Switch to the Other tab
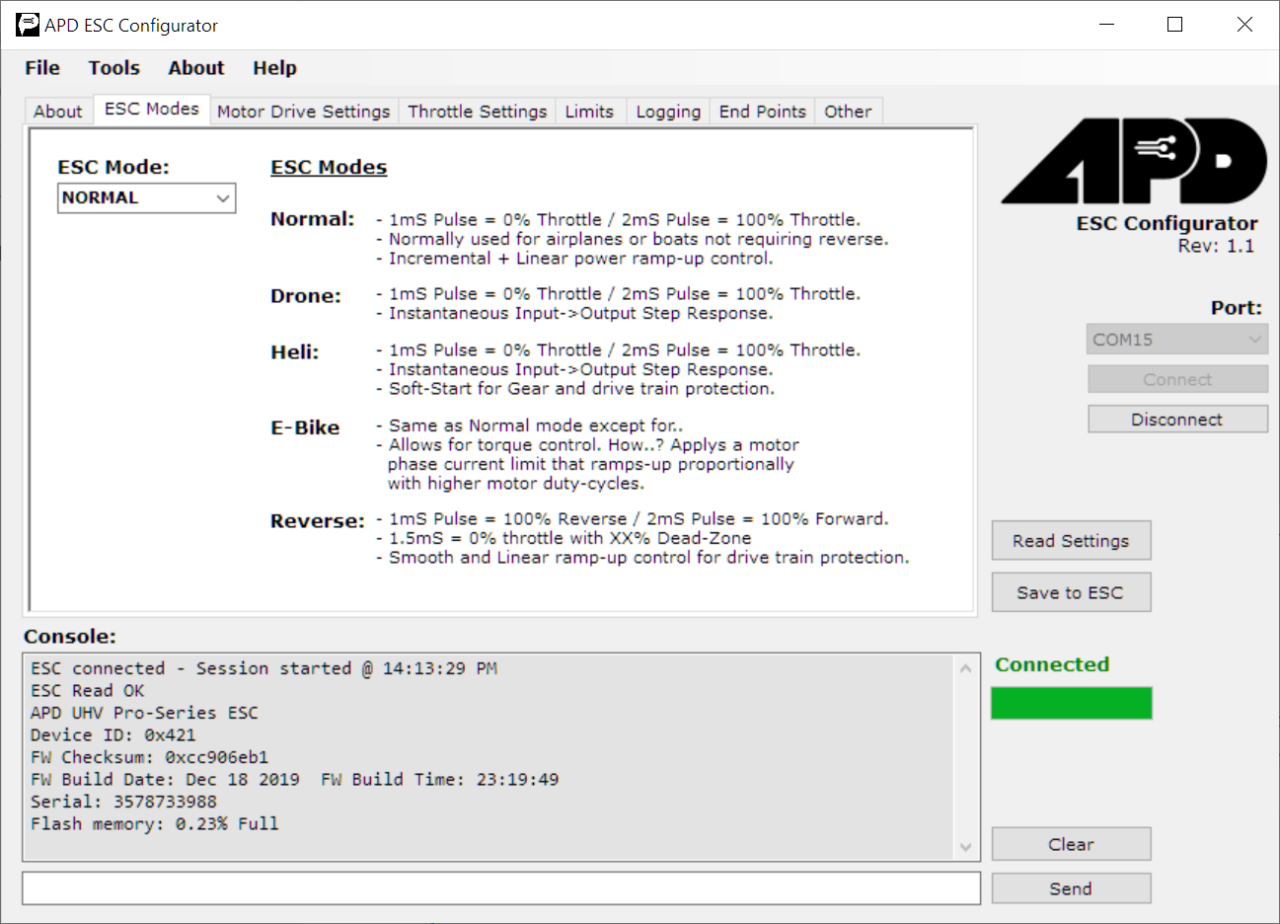Screen dimensions: 1280x924 847,111
